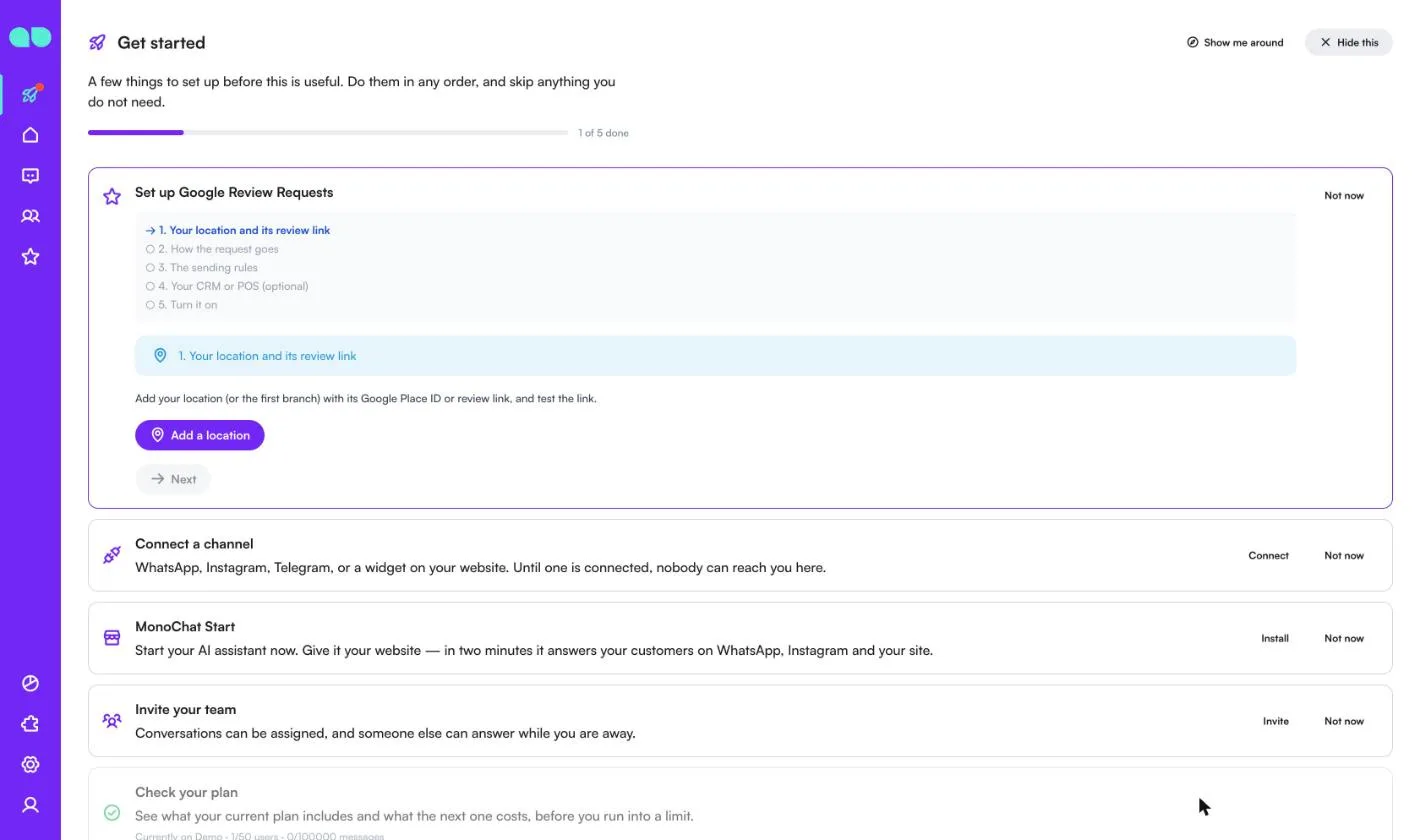Click the storefront icon of MonoChat Start

click(x=112, y=637)
